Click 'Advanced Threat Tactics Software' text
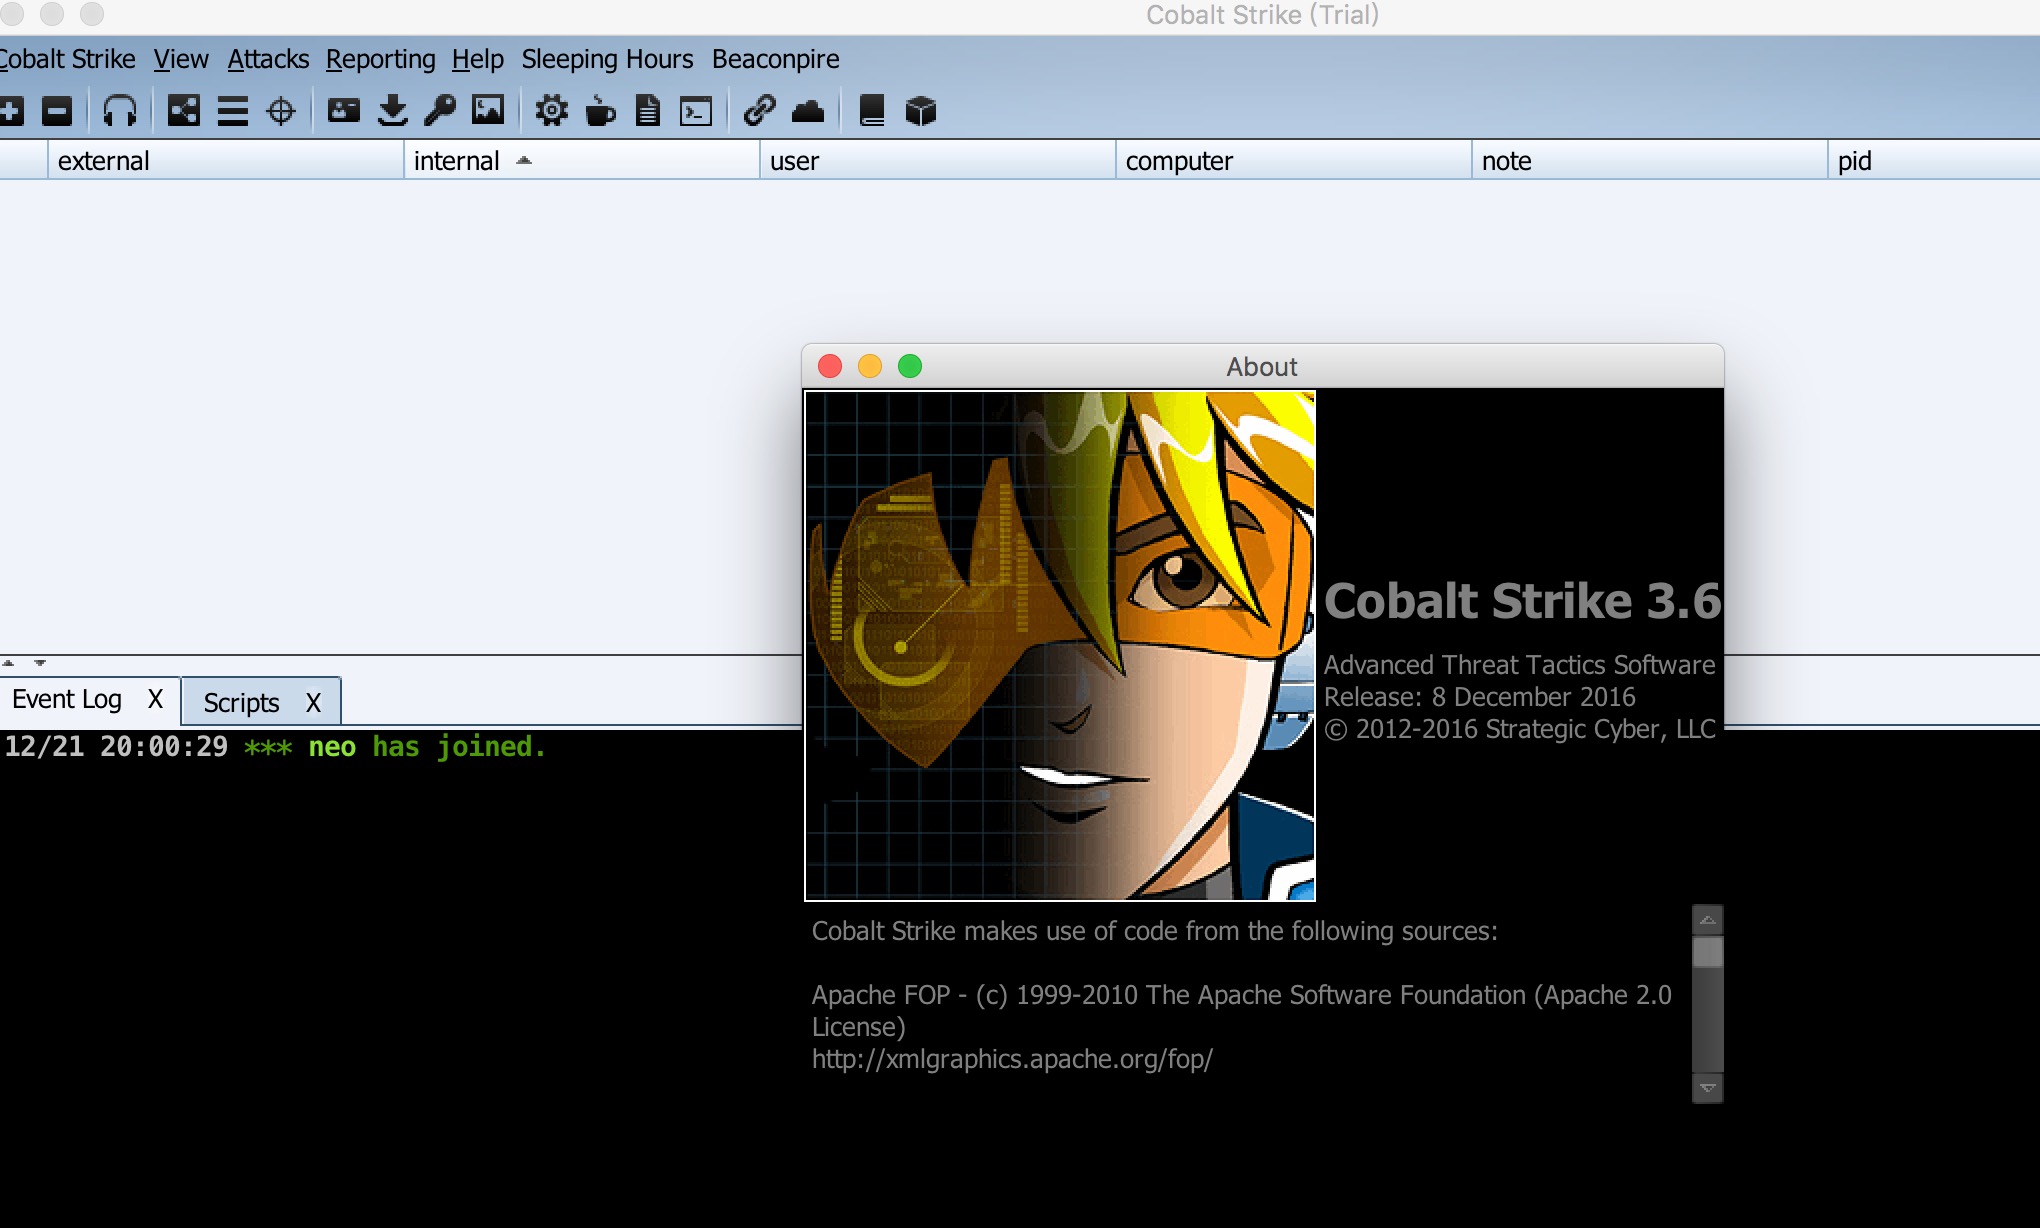This screenshot has width=2040, height=1228. click(1519, 665)
